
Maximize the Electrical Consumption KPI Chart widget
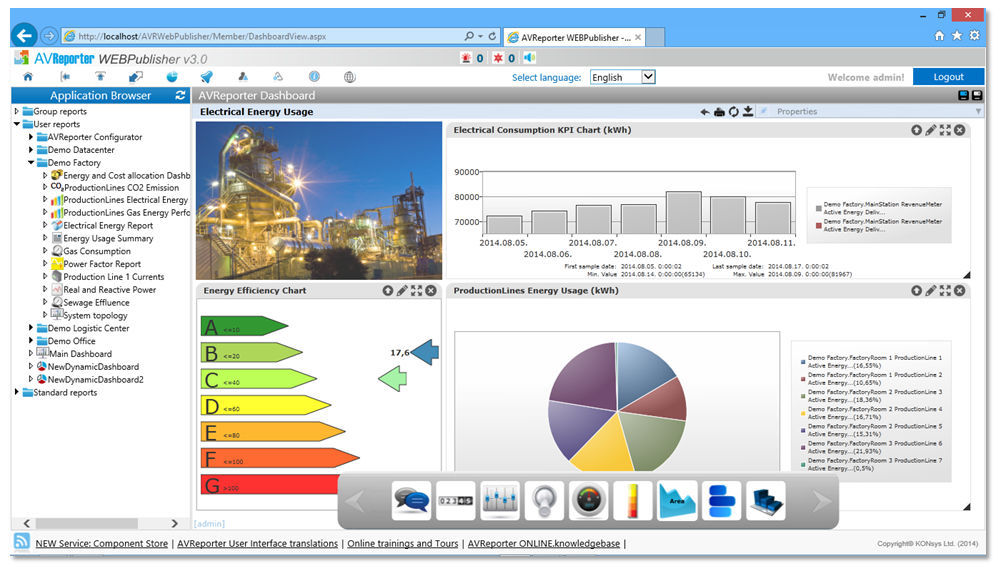945,130
